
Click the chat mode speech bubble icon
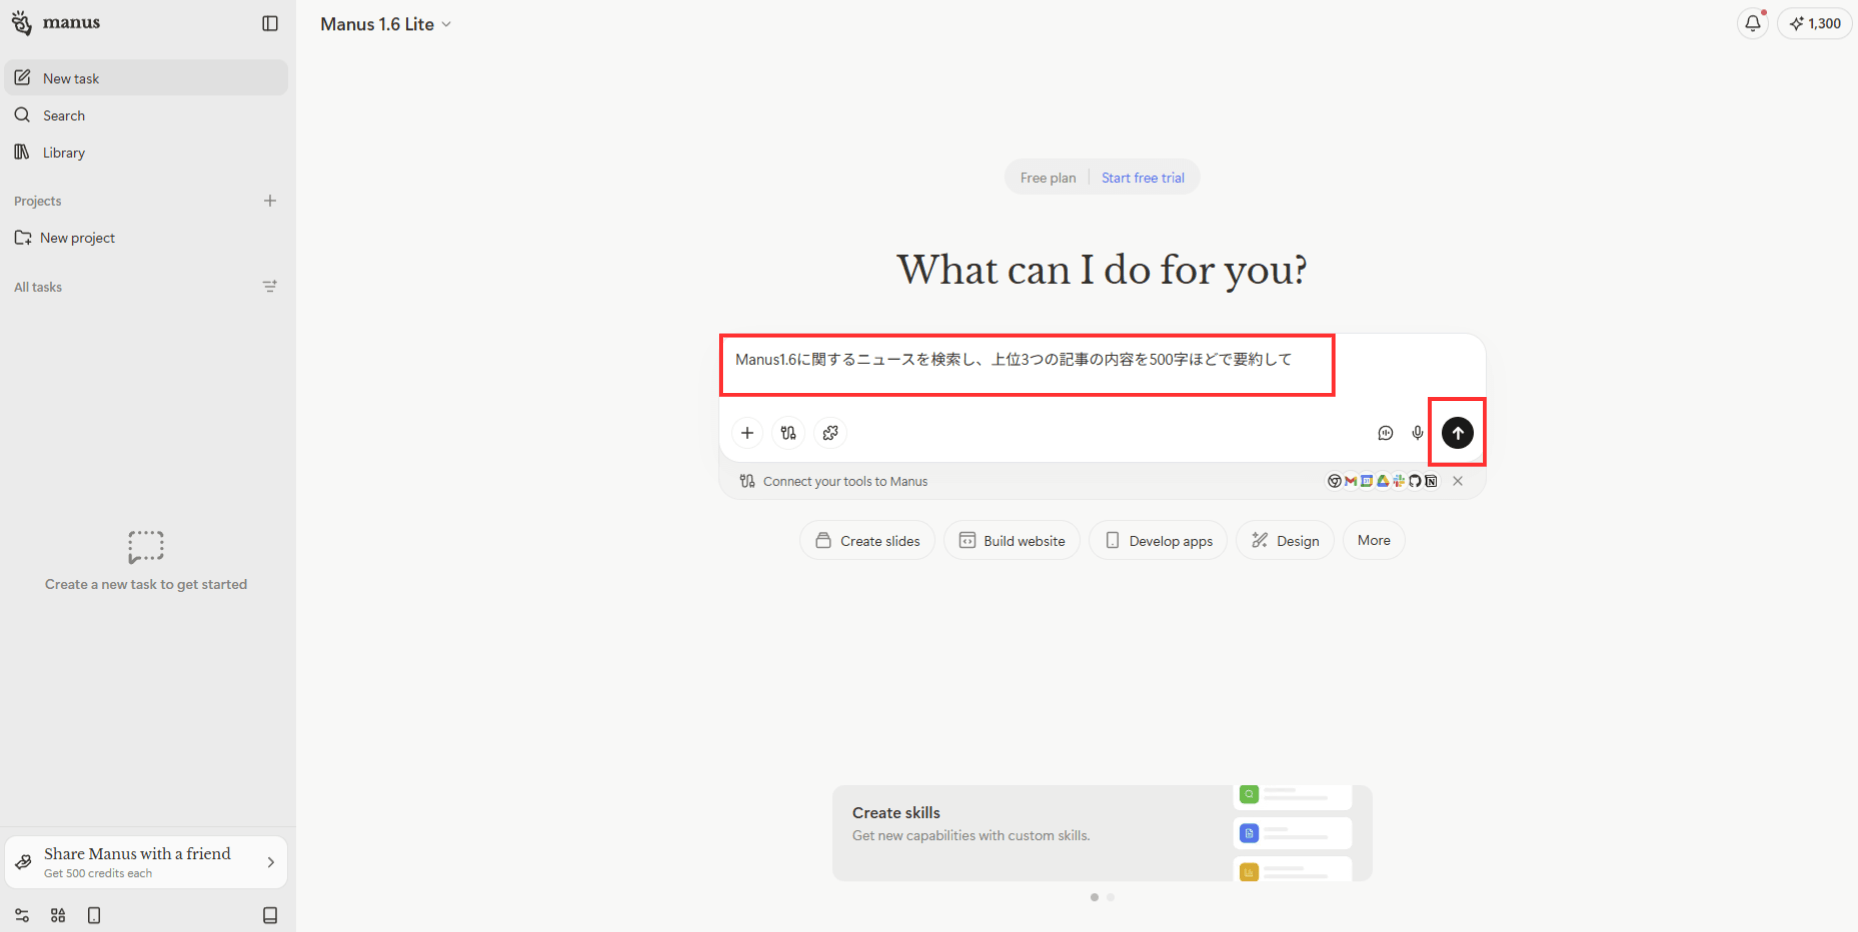[x=1385, y=433]
